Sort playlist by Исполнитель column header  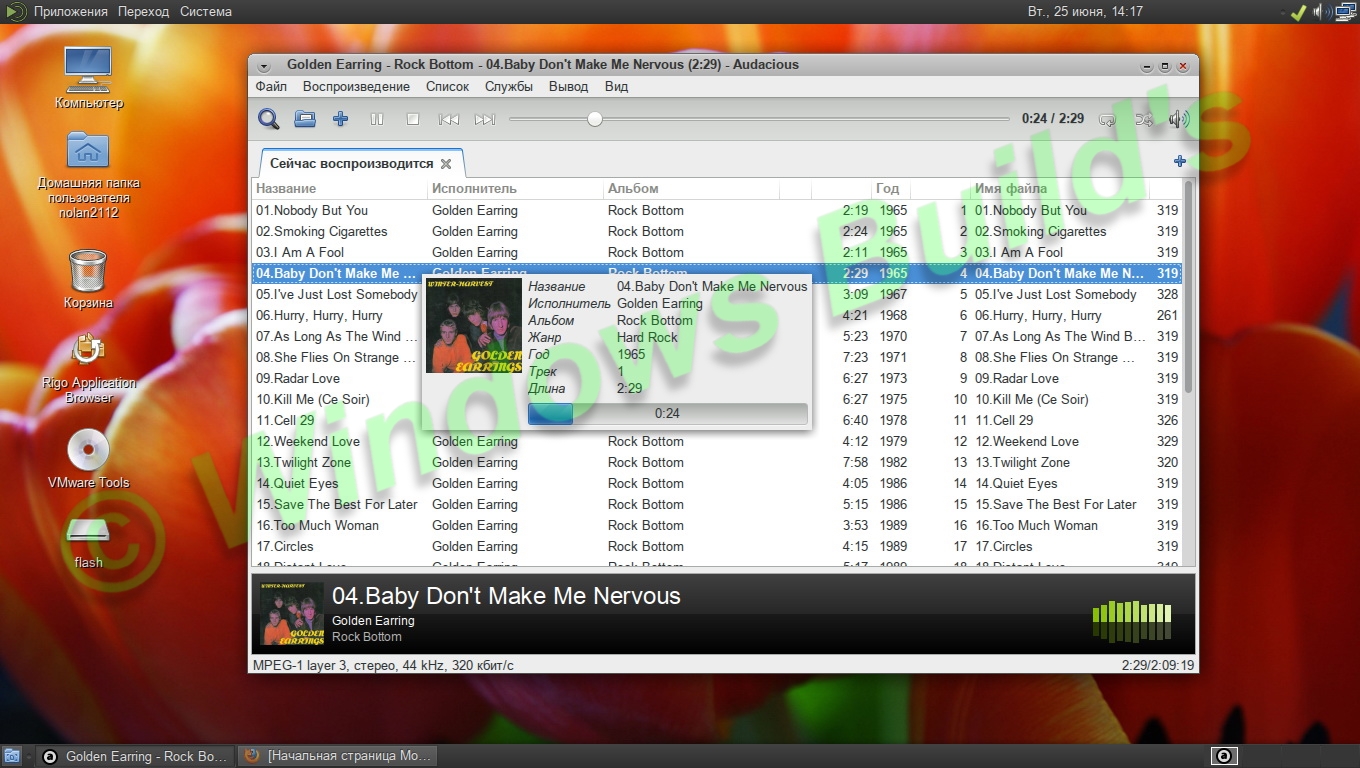516,188
